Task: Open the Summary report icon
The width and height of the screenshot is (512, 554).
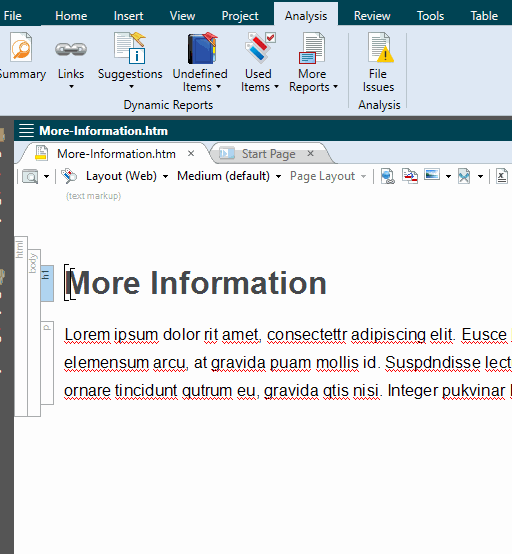Action: tap(21, 47)
